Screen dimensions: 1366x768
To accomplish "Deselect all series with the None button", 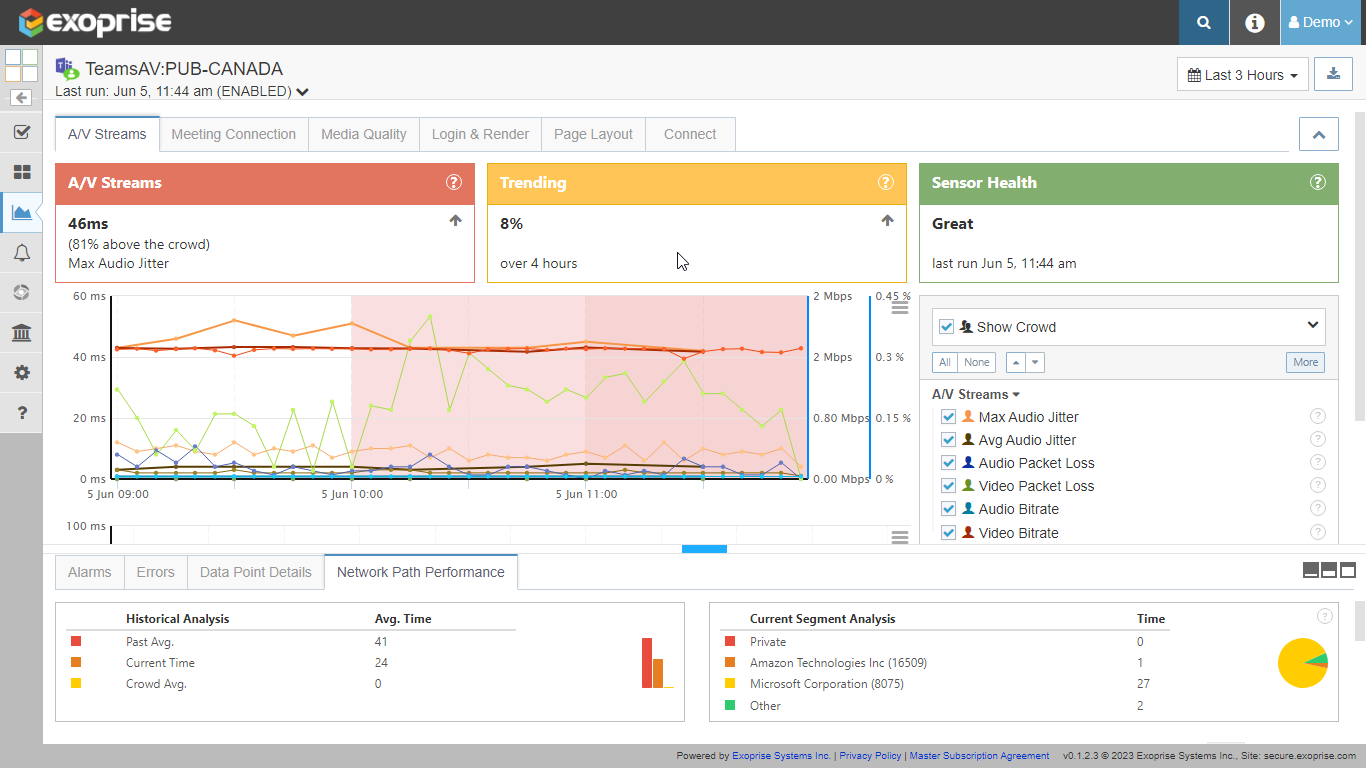I will click(977, 362).
